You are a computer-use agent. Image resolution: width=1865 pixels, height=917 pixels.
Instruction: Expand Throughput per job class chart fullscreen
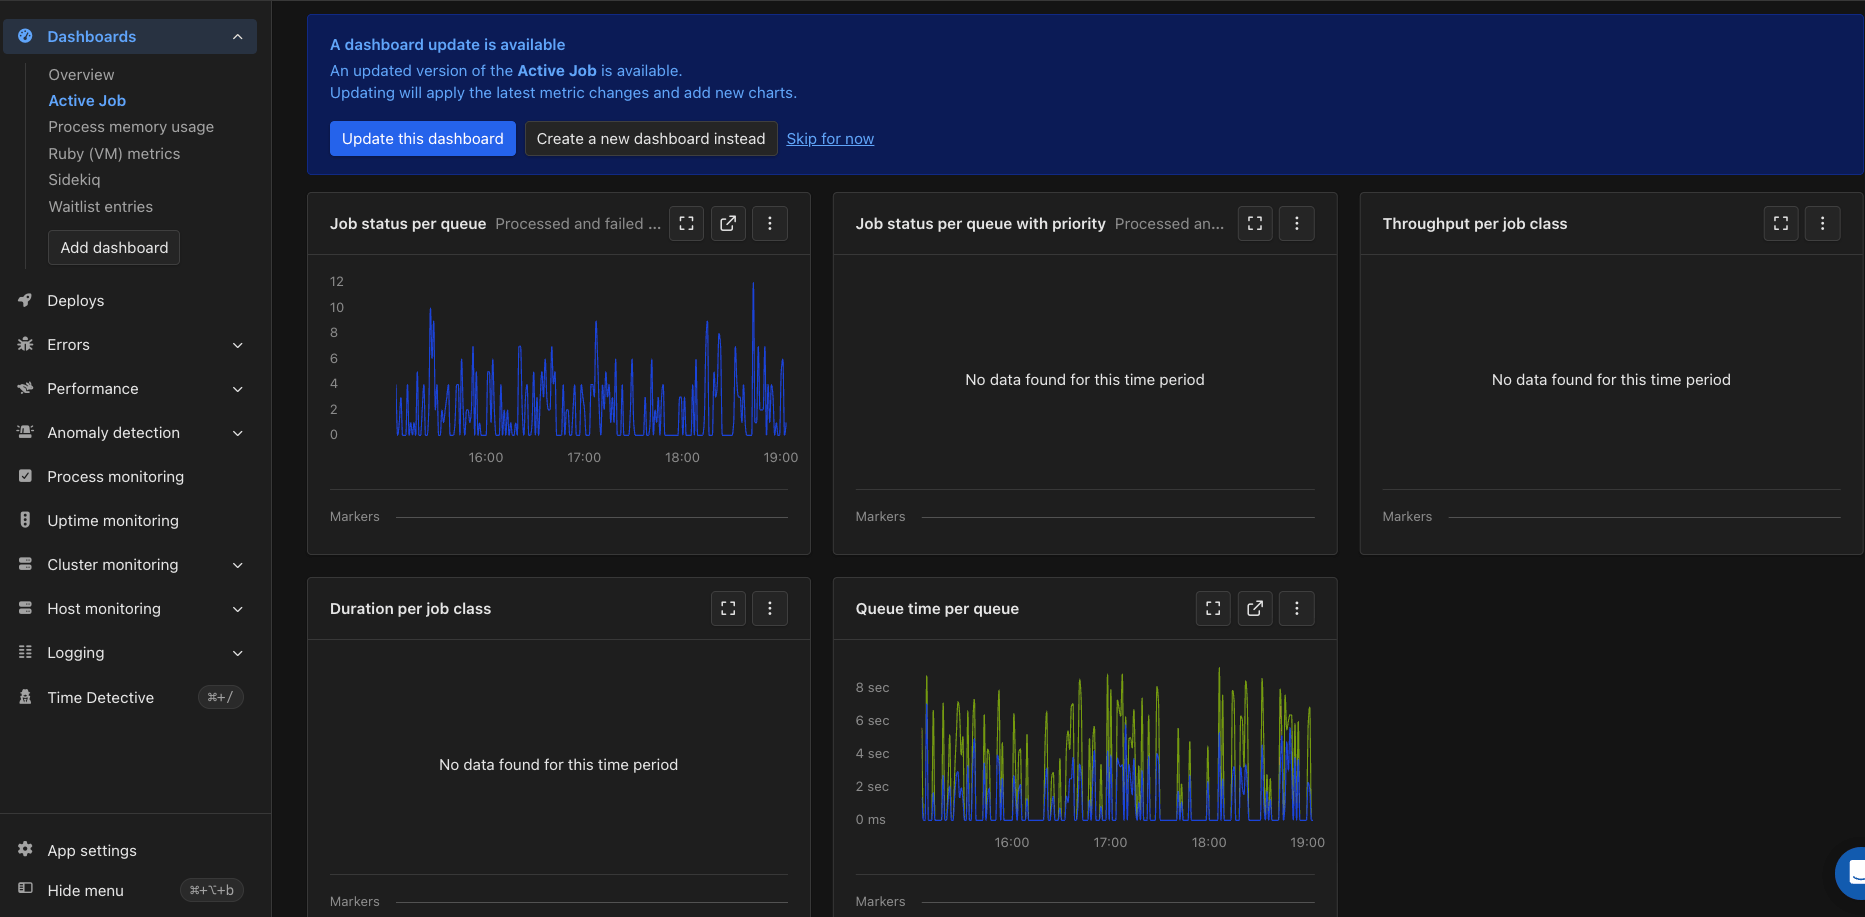click(1781, 224)
